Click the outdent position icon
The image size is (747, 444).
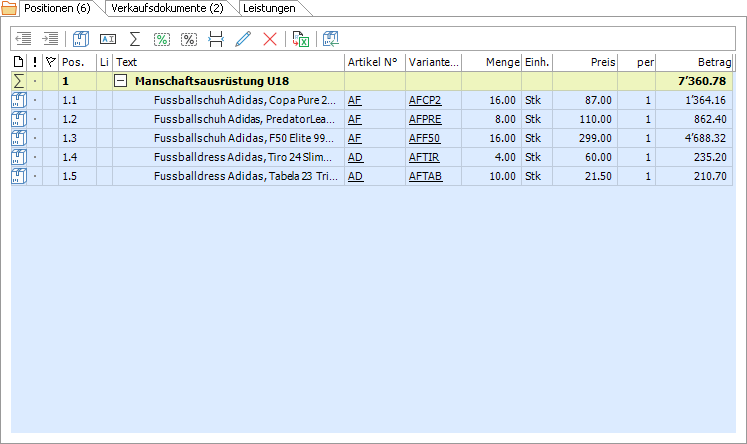click(24, 39)
